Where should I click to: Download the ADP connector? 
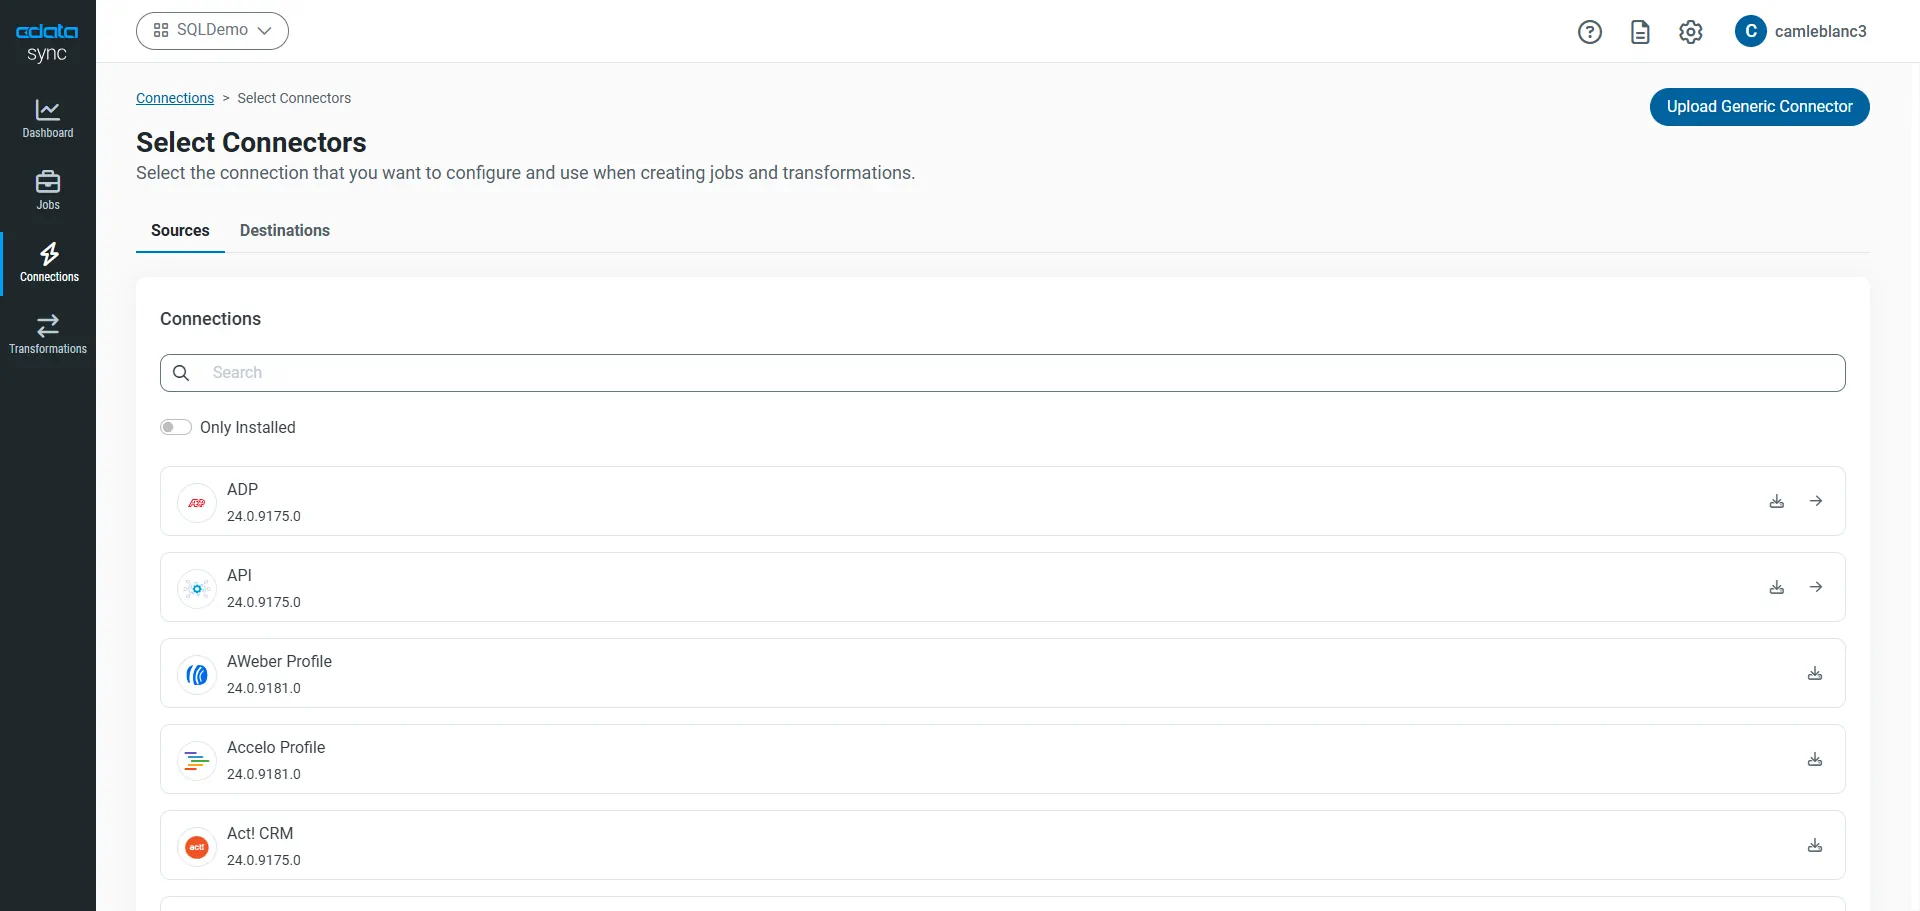[1777, 501]
